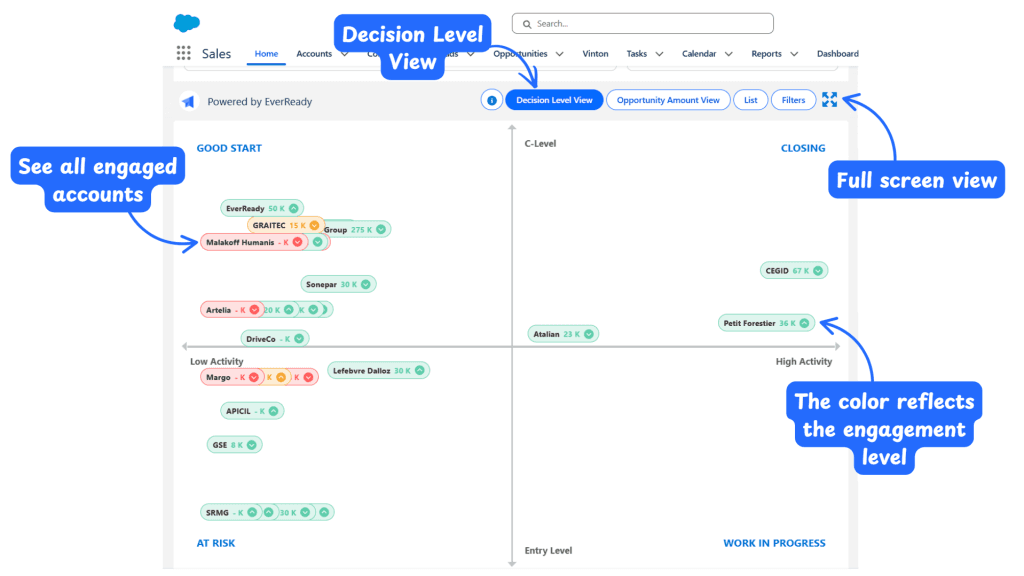Image resolution: width=1024 pixels, height=576 pixels.
Task: Click the arrow icon on CEGID chip
Action: (x=818, y=270)
